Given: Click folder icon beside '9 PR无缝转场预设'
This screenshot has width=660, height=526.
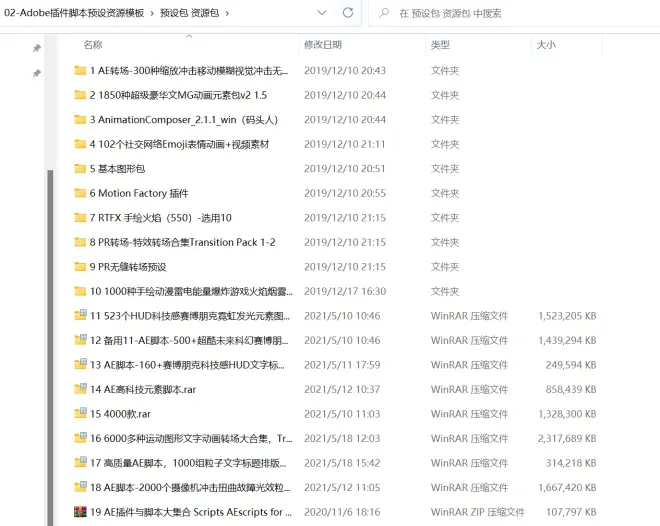Looking at the screenshot, I should tap(80, 266).
